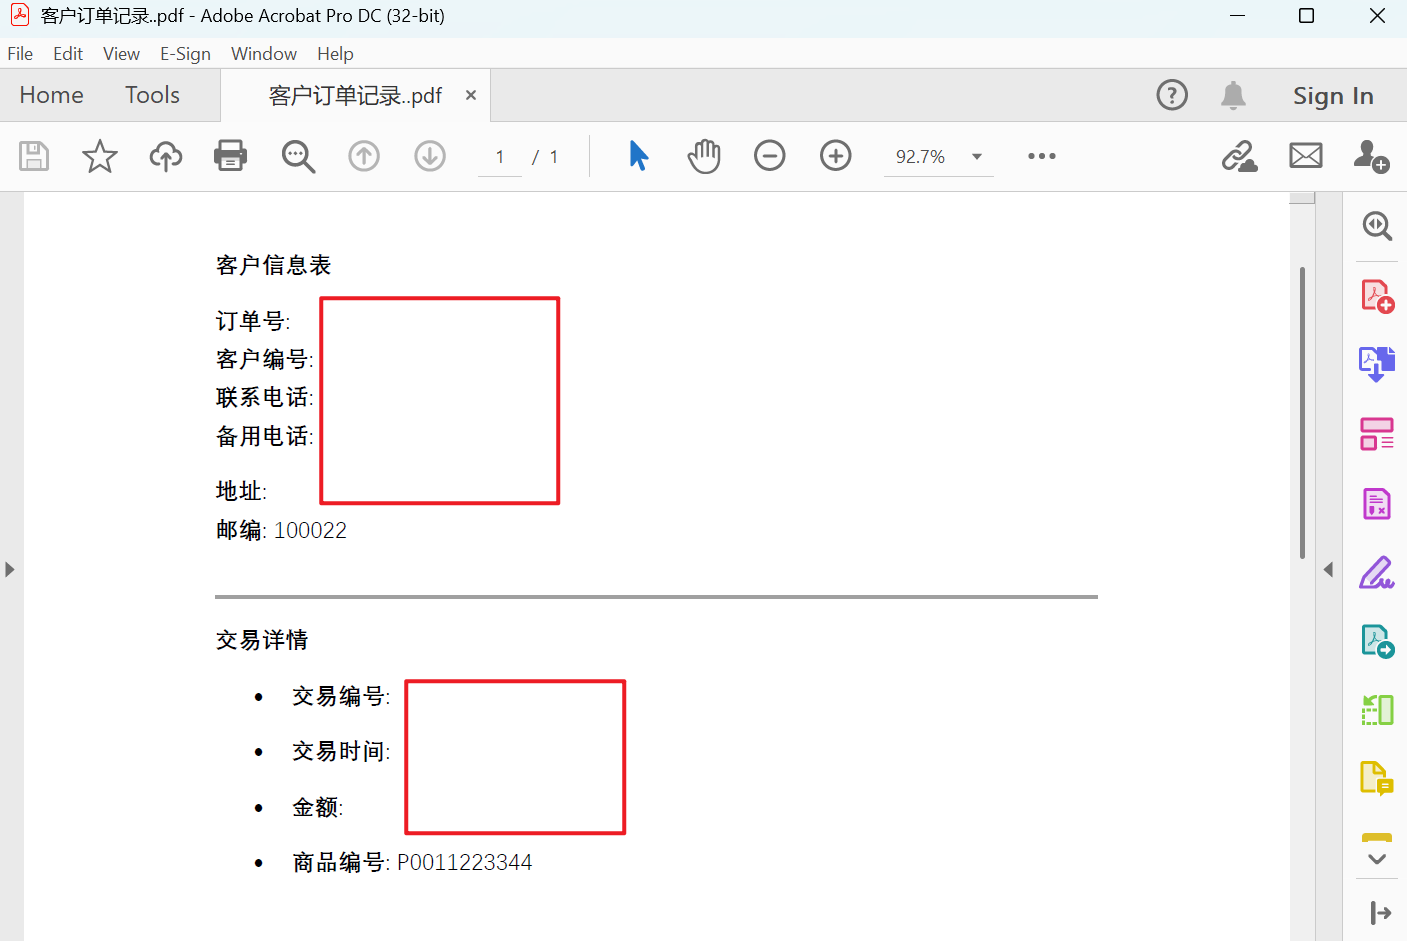
Task: Open the zoom level dropdown
Action: pos(976,156)
